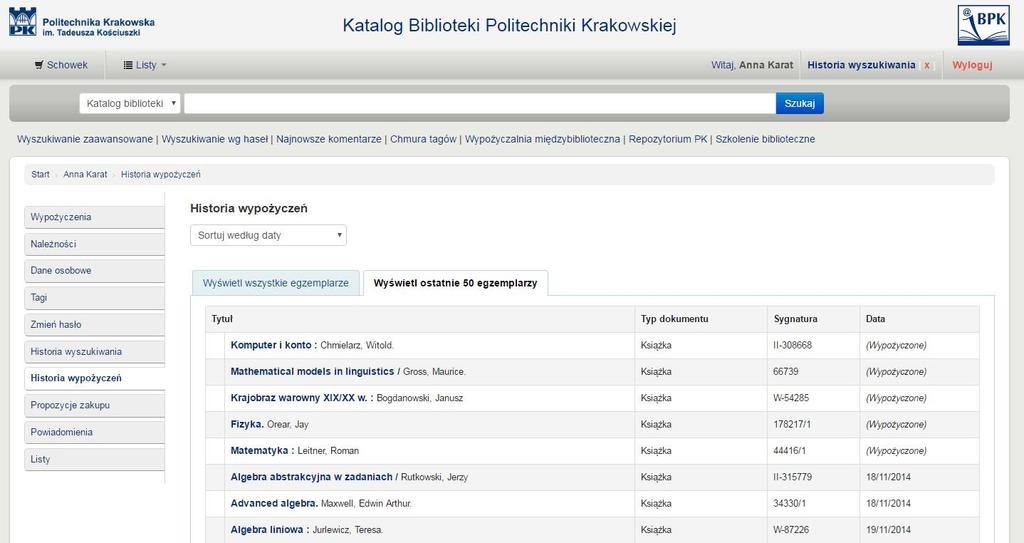The width and height of the screenshot is (1024, 543).
Task: Select Historia wypożyczeń in sidebar
Action: (x=94, y=378)
